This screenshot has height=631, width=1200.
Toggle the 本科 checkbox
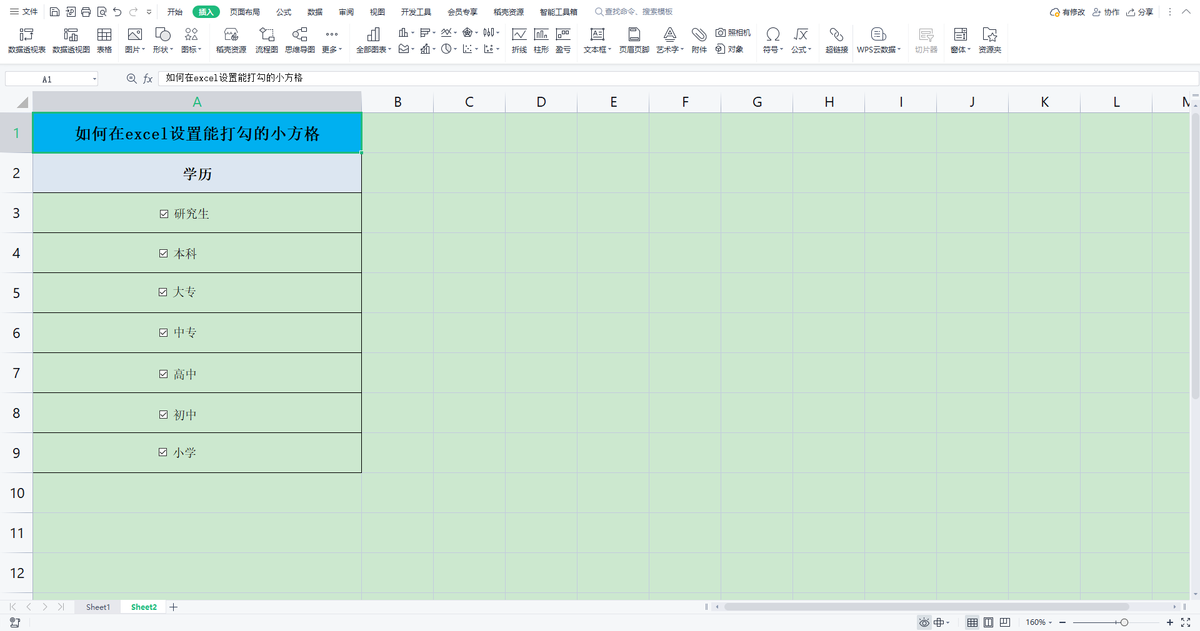tap(164, 253)
